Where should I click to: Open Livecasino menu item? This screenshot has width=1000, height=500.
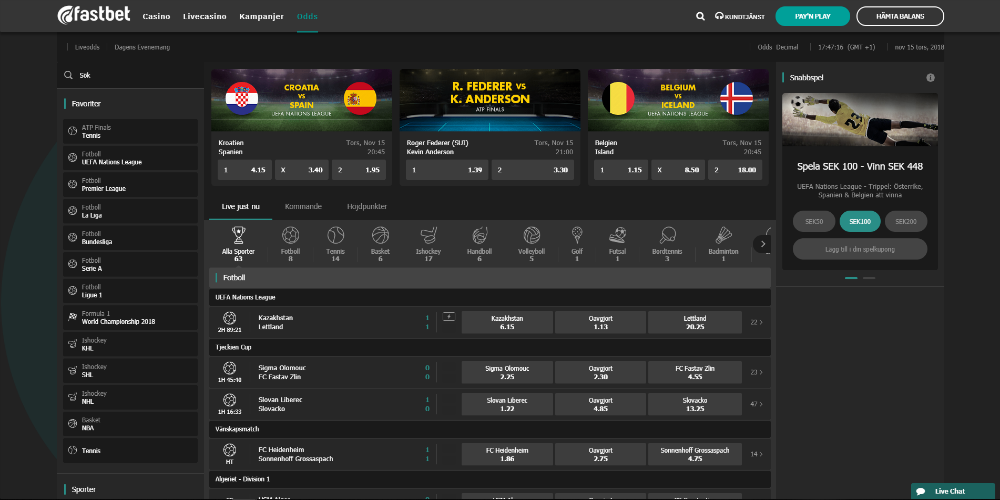(205, 17)
